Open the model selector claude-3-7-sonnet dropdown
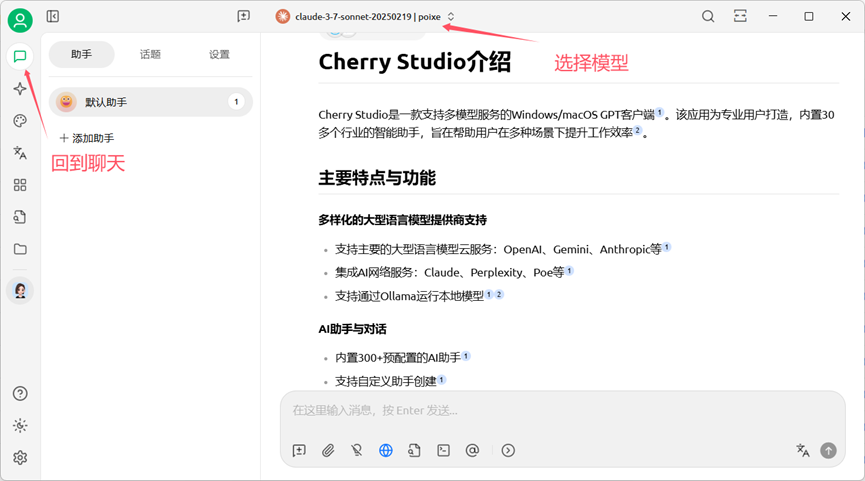The width and height of the screenshot is (865, 481). pos(365,17)
